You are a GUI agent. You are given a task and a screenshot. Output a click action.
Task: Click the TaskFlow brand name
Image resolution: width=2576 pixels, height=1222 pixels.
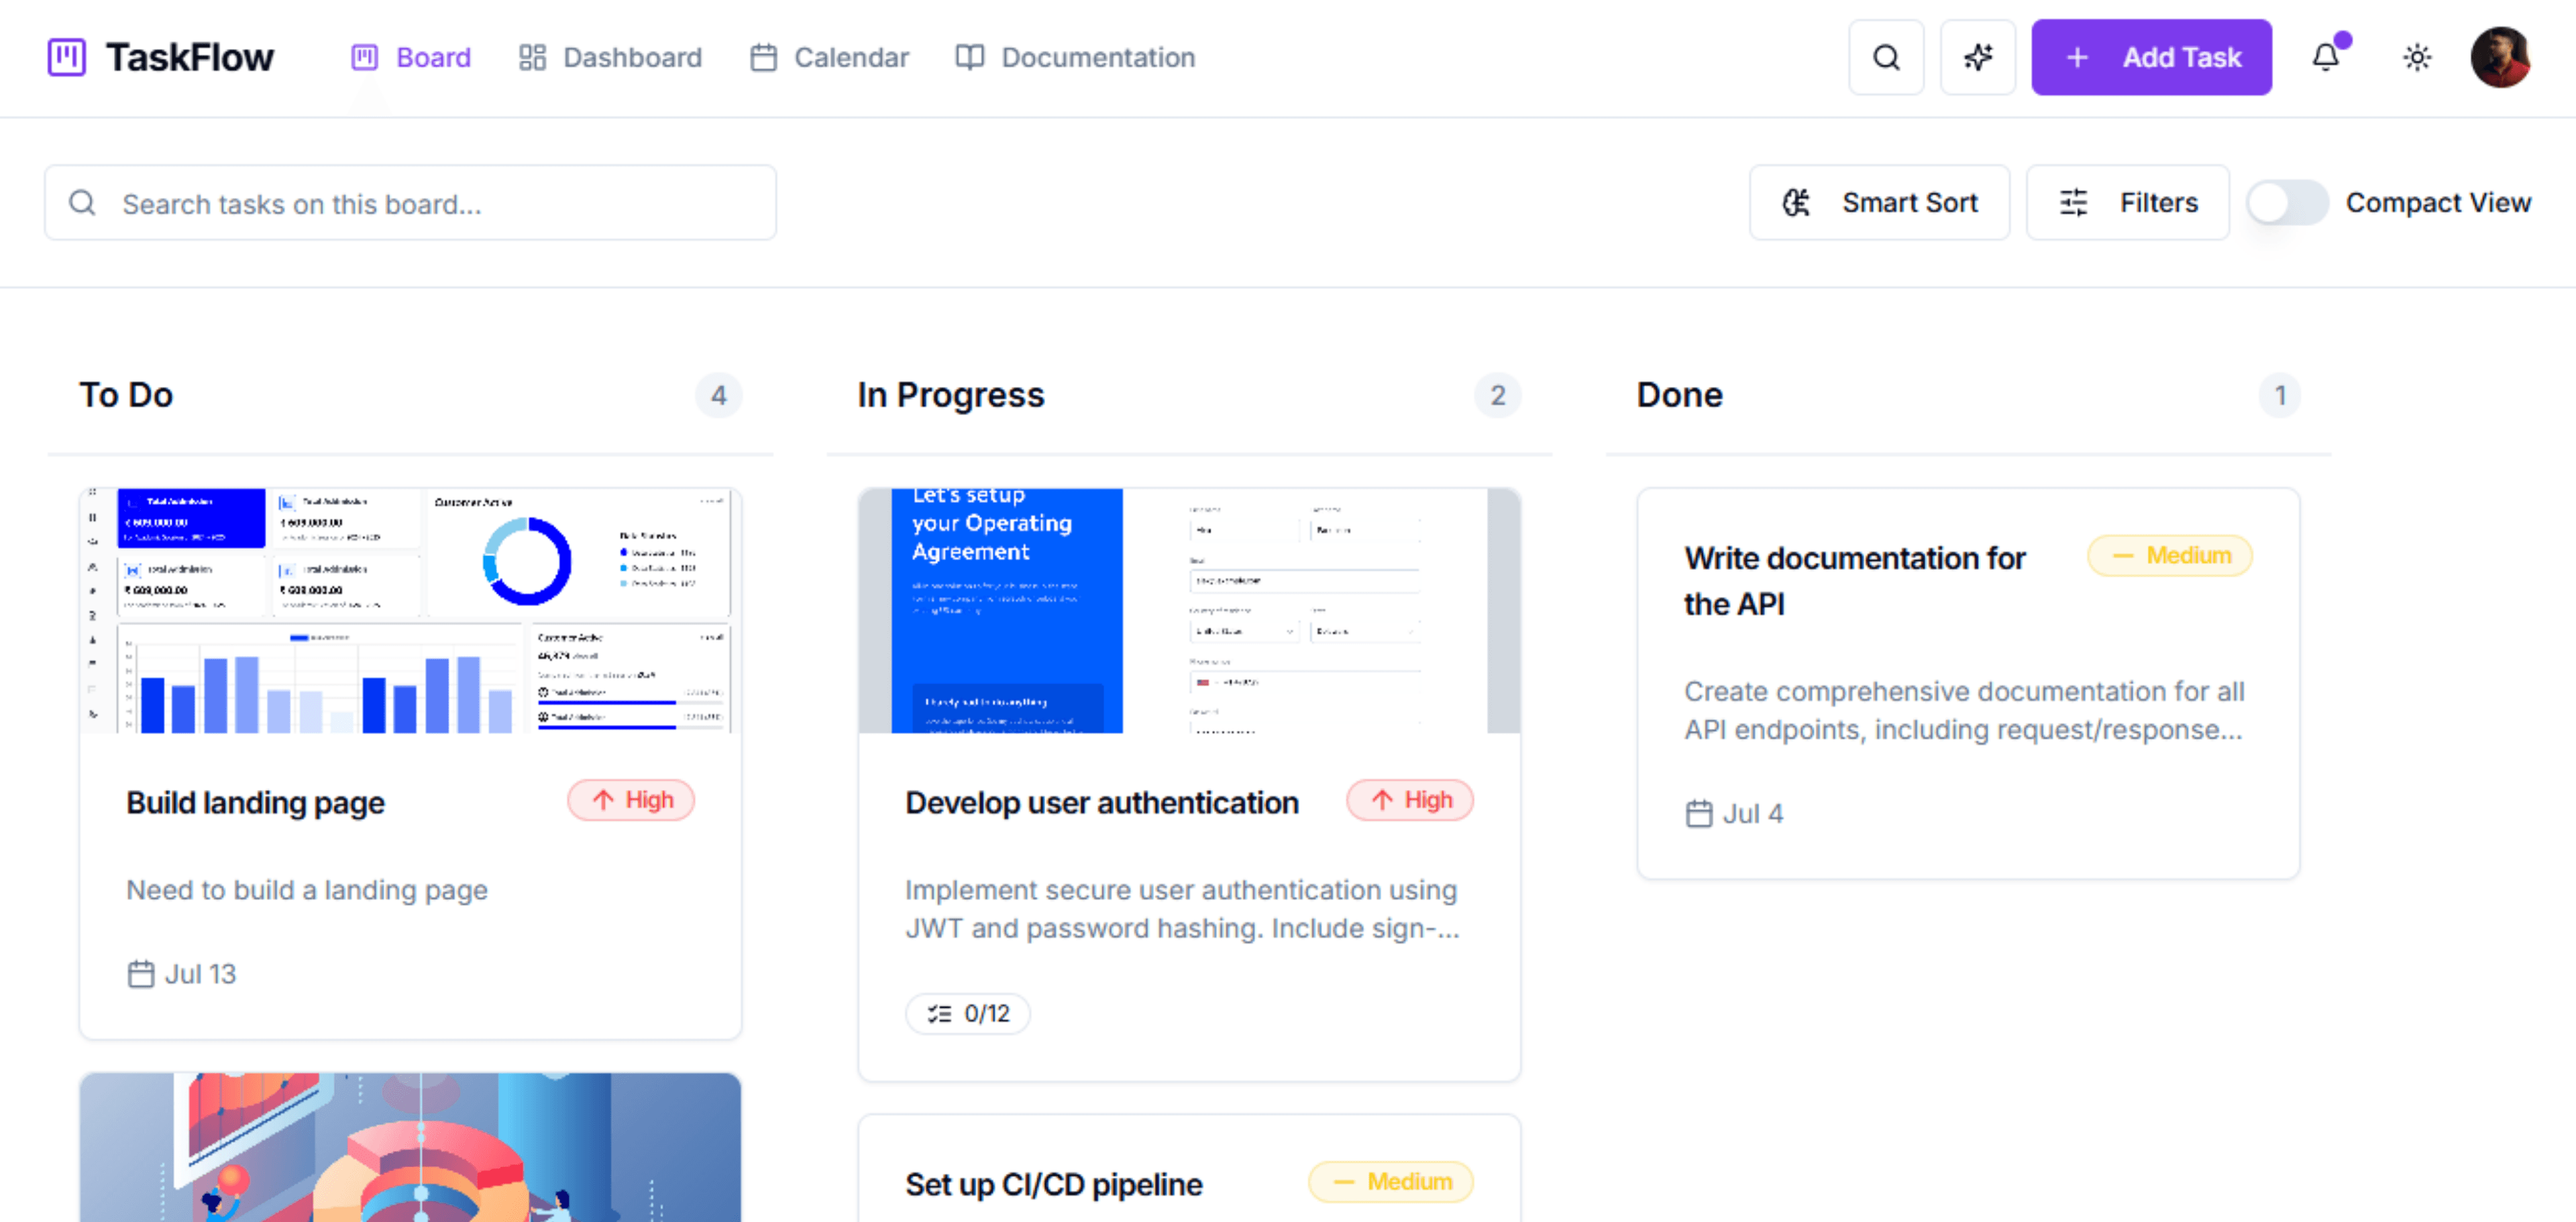189,57
